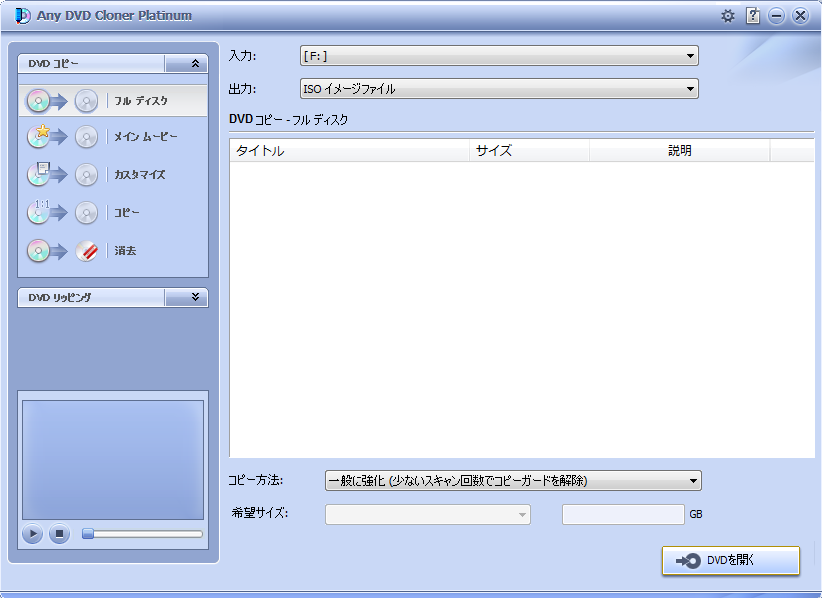The height and width of the screenshot is (599, 824).
Task: Click the video preview area
Action: pos(113,460)
